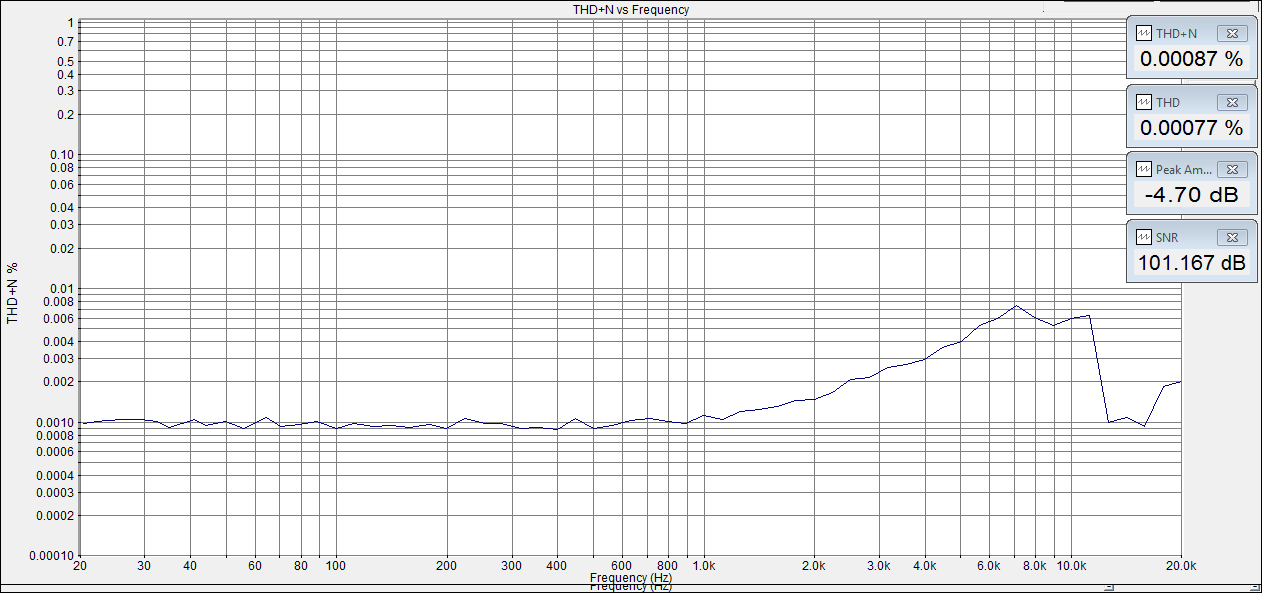Image resolution: width=1262 pixels, height=593 pixels.
Task: Select the SNR meter title
Action: pyautogui.click(x=1168, y=239)
